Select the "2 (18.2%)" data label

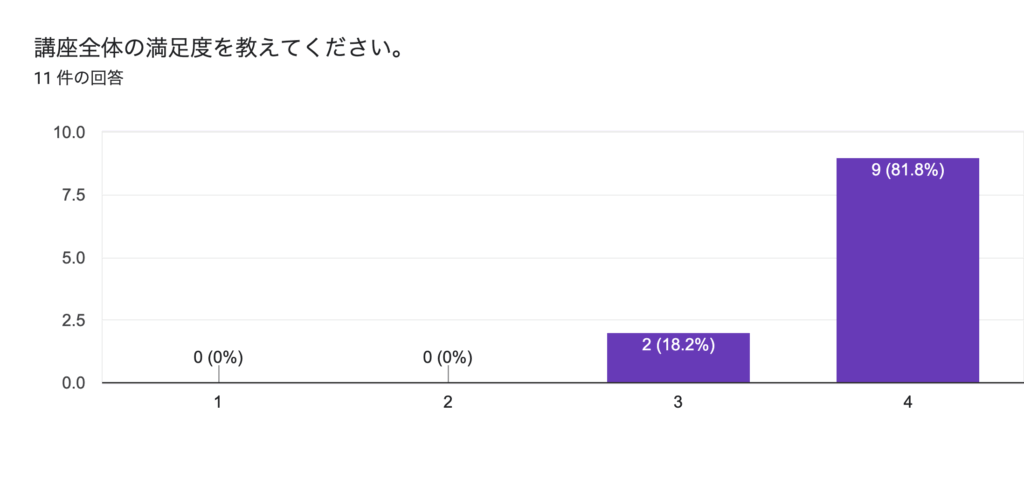click(x=678, y=345)
